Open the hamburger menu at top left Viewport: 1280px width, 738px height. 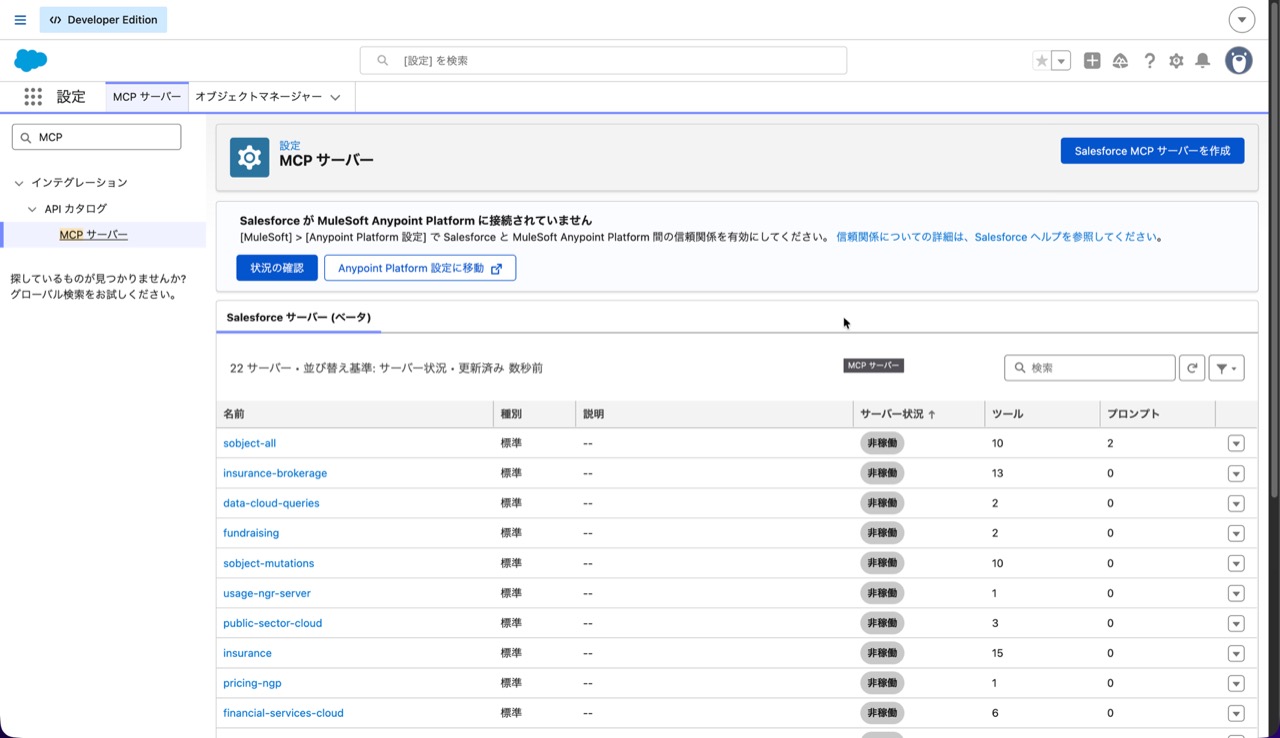[20, 20]
